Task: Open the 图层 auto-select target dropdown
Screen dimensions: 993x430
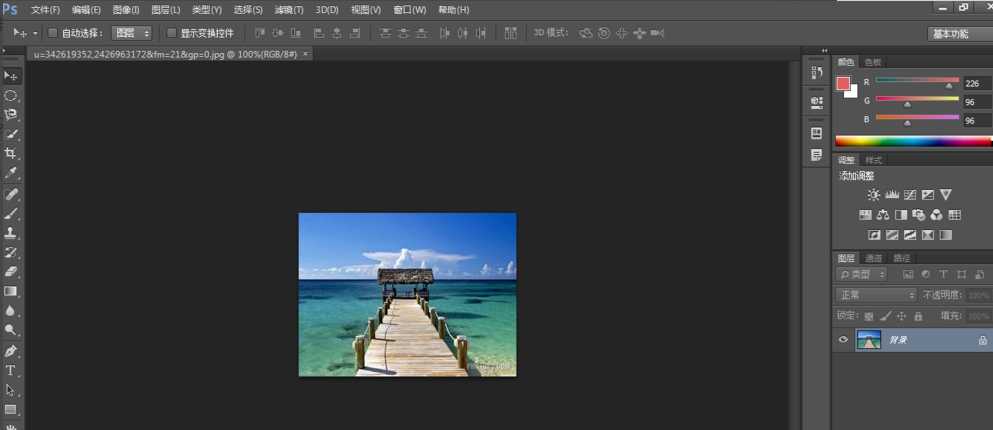Action: (x=131, y=33)
